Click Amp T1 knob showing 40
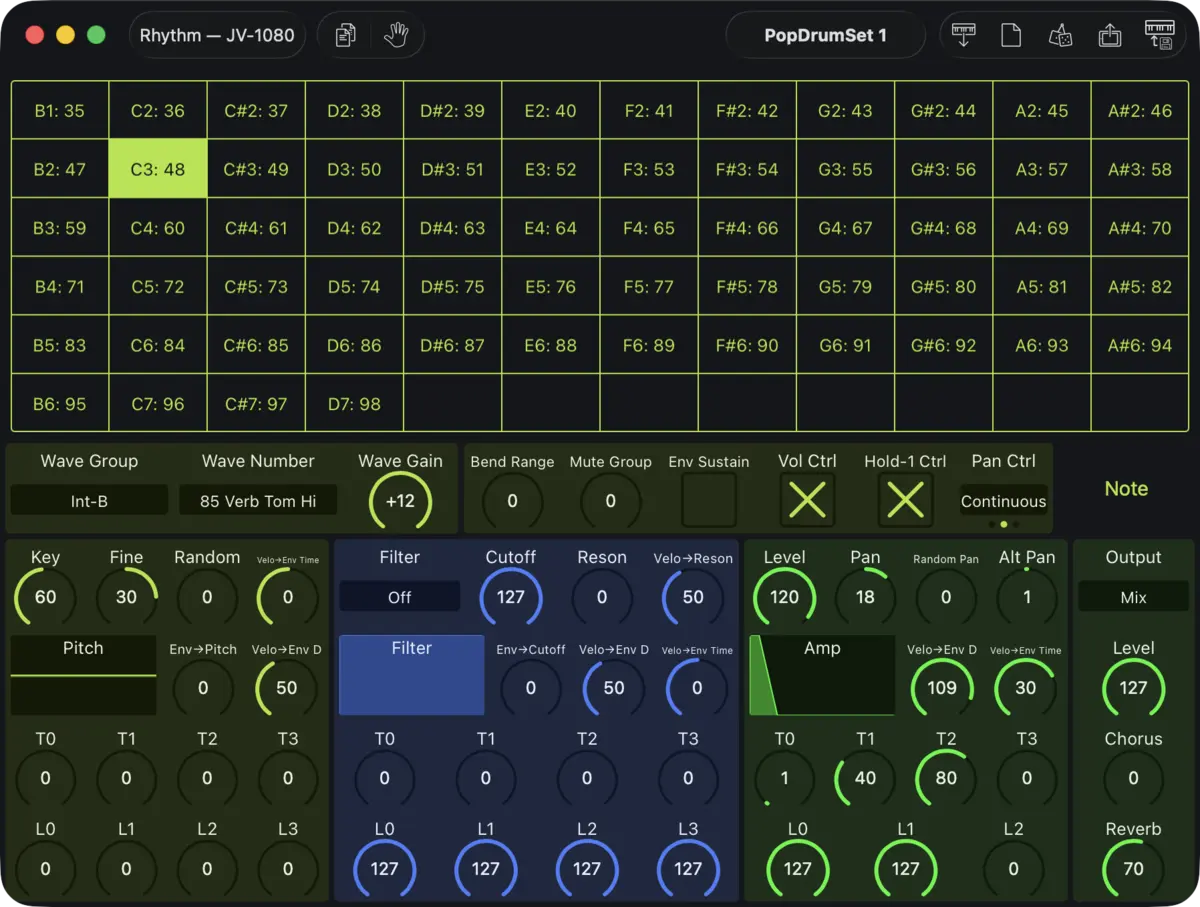This screenshot has height=907, width=1200. pos(865,778)
